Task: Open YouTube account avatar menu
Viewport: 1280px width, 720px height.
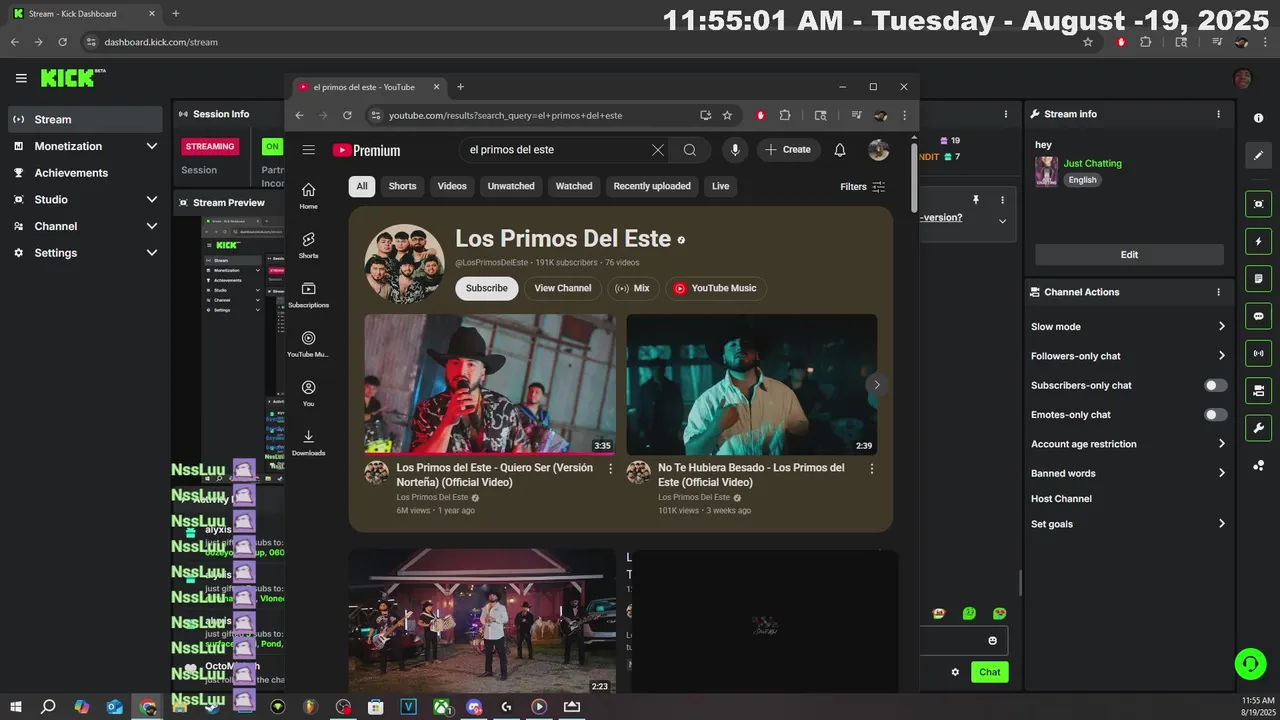Action: tap(879, 150)
